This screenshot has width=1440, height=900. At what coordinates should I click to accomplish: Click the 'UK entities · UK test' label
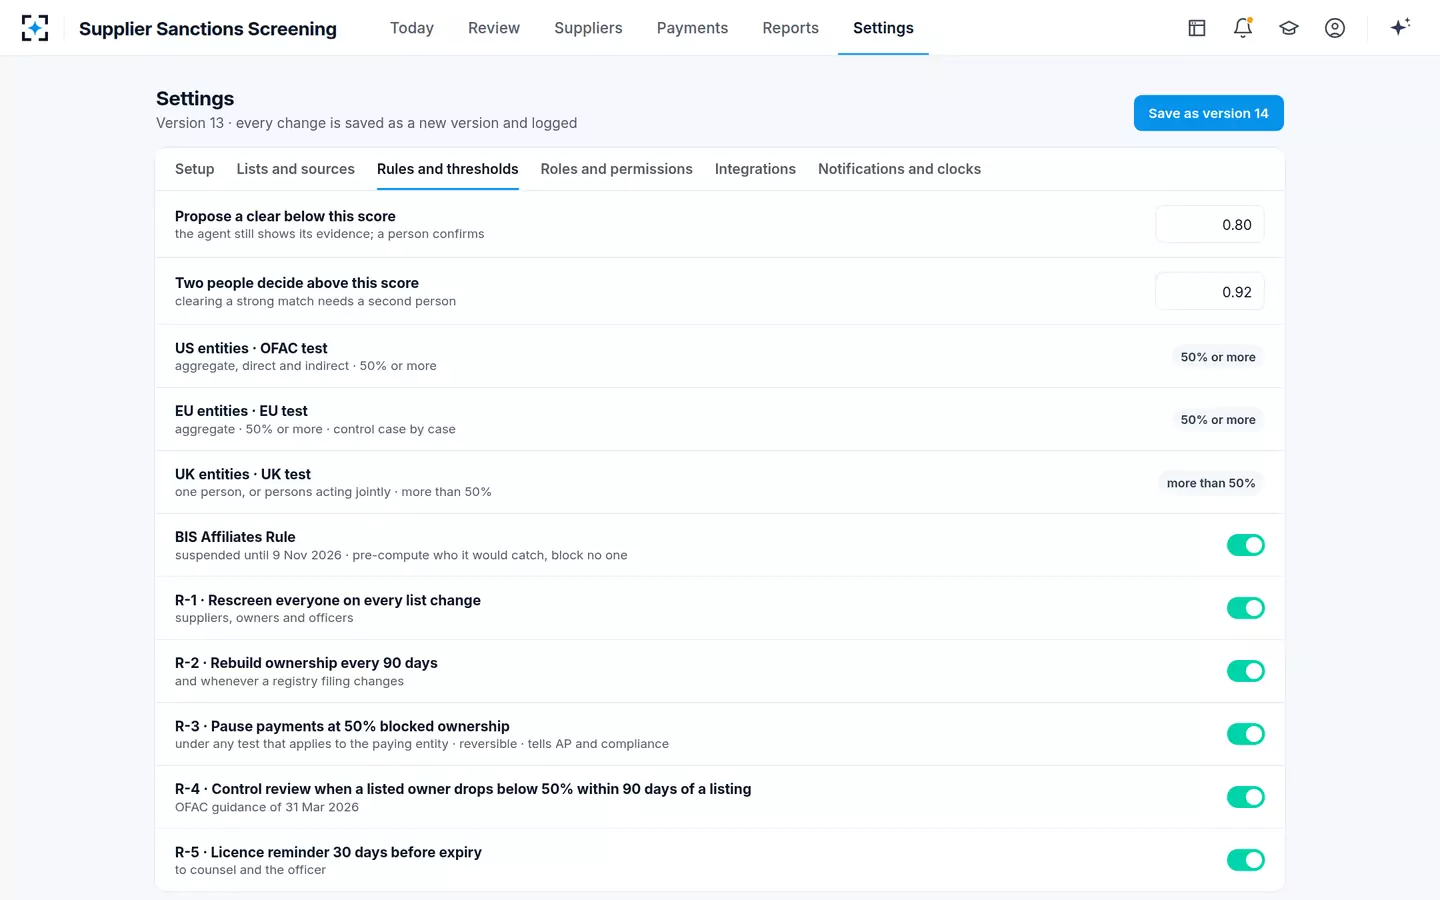(243, 474)
